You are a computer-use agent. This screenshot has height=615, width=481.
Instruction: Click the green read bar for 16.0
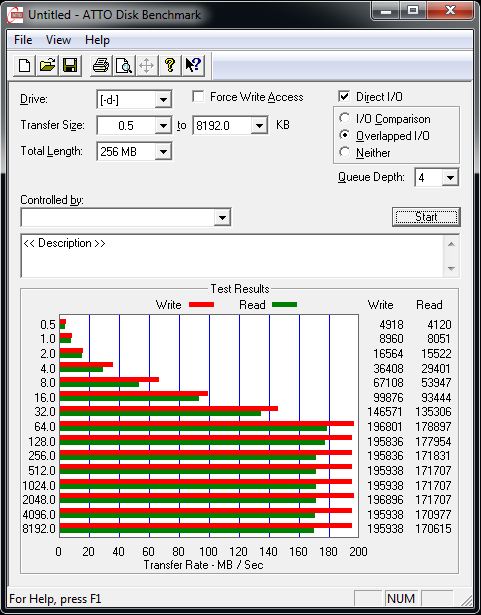click(129, 398)
